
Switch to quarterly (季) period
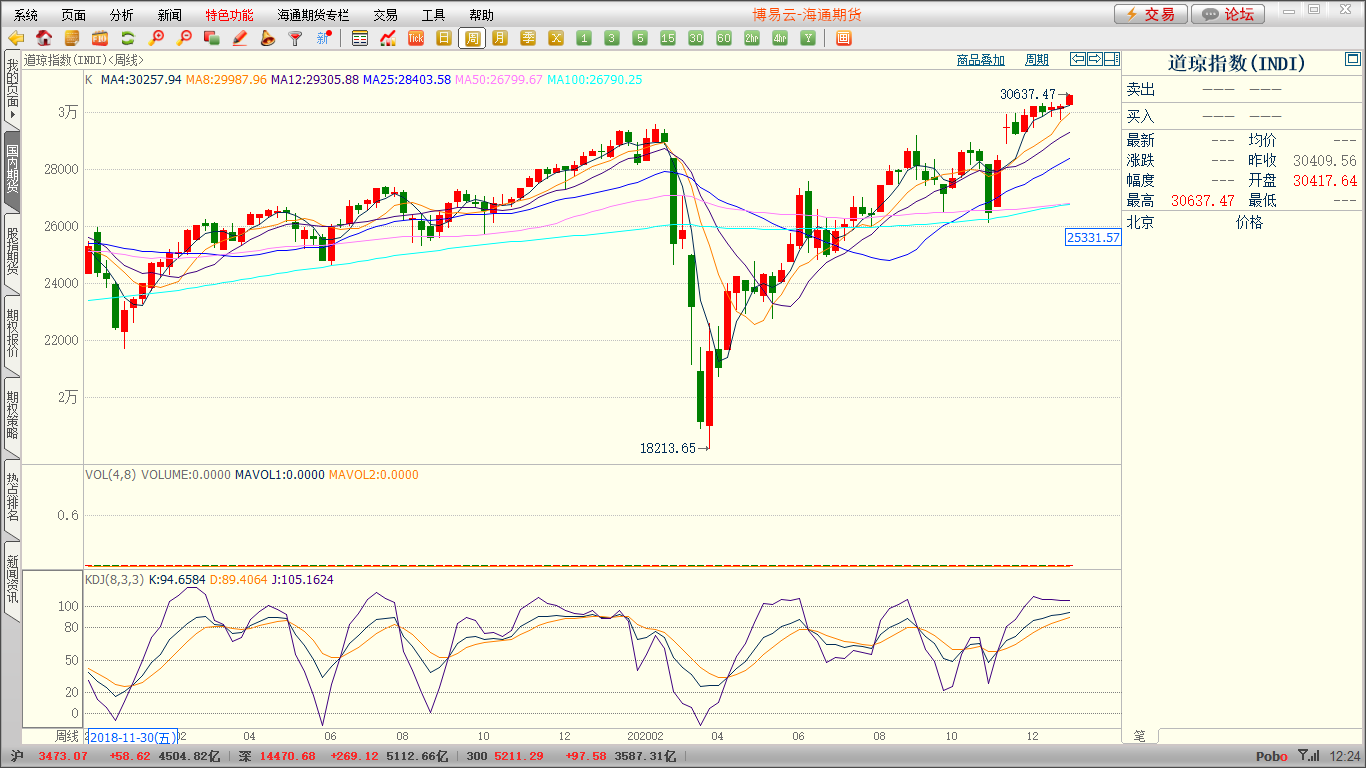[x=528, y=38]
